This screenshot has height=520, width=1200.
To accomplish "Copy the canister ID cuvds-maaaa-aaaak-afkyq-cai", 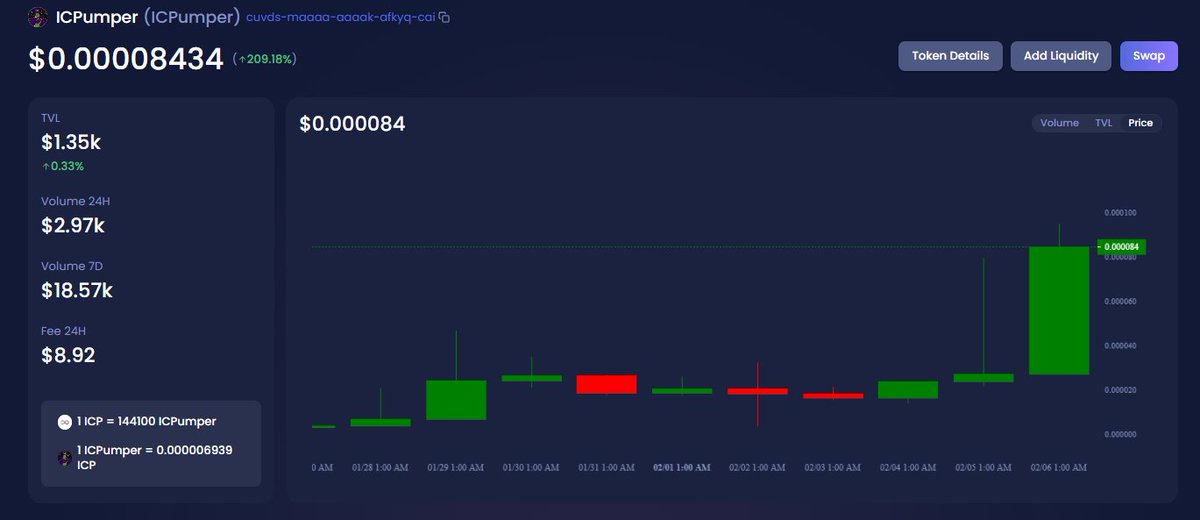I will coord(445,17).
